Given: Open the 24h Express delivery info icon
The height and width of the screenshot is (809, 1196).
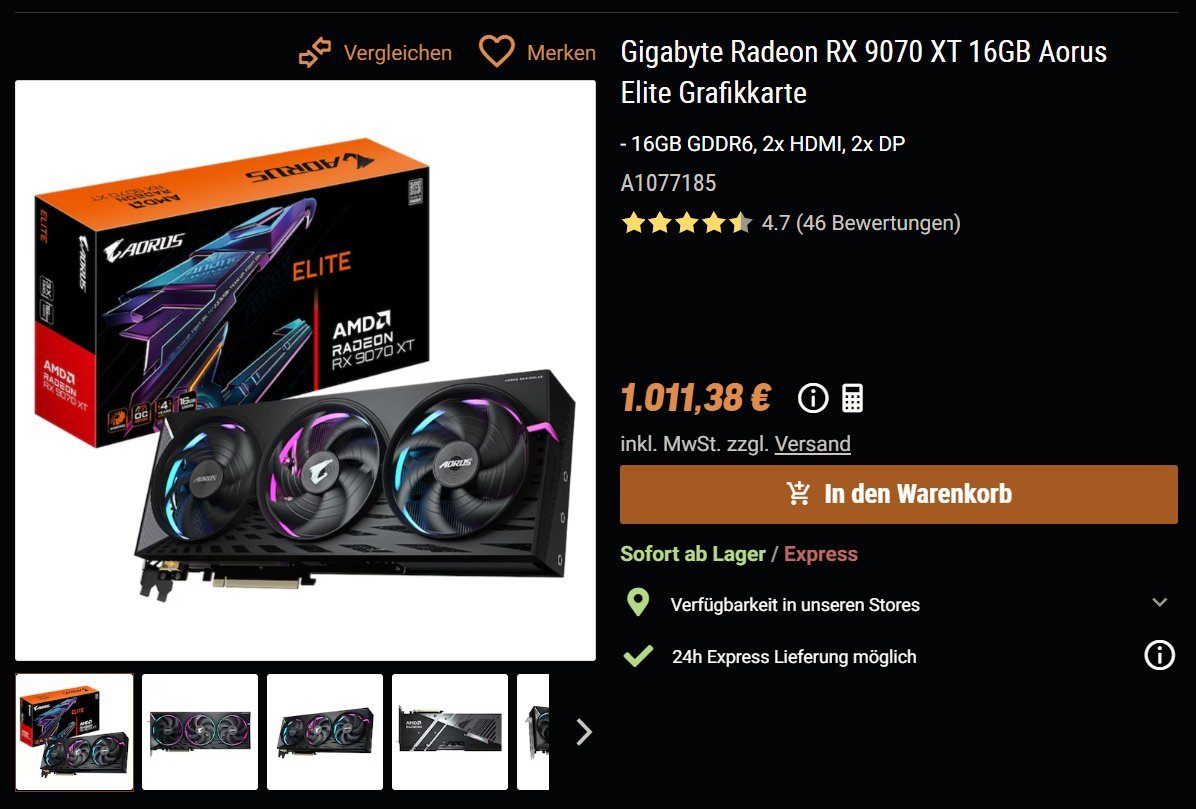Looking at the screenshot, I should 1159,655.
